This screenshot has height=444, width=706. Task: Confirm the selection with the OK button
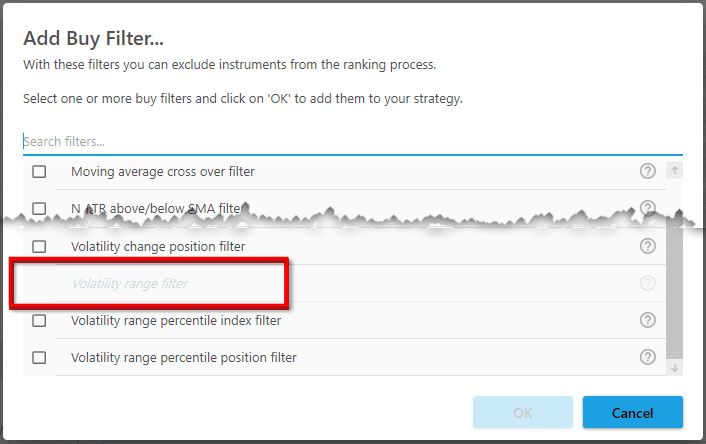[x=523, y=412]
